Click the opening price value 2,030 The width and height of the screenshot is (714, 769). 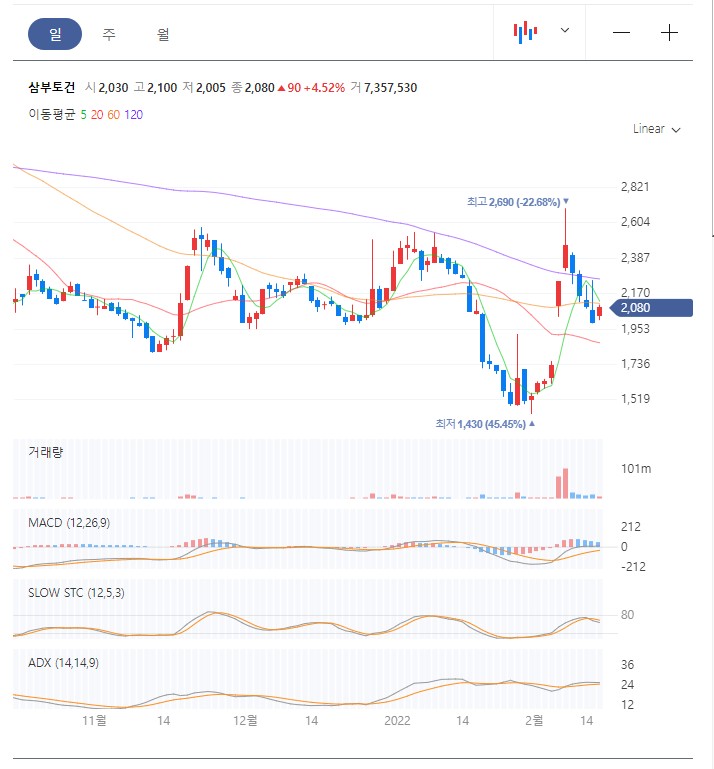(x=113, y=88)
